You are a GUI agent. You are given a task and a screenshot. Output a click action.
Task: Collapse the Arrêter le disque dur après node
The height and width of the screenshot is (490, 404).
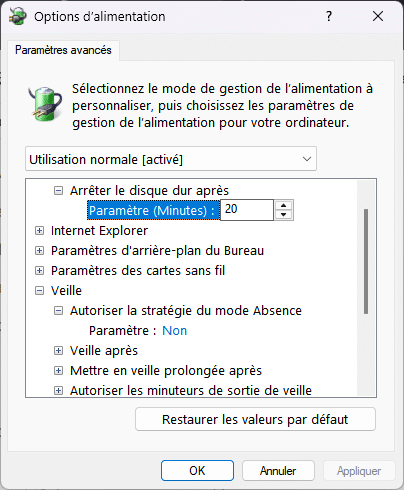[58, 191]
